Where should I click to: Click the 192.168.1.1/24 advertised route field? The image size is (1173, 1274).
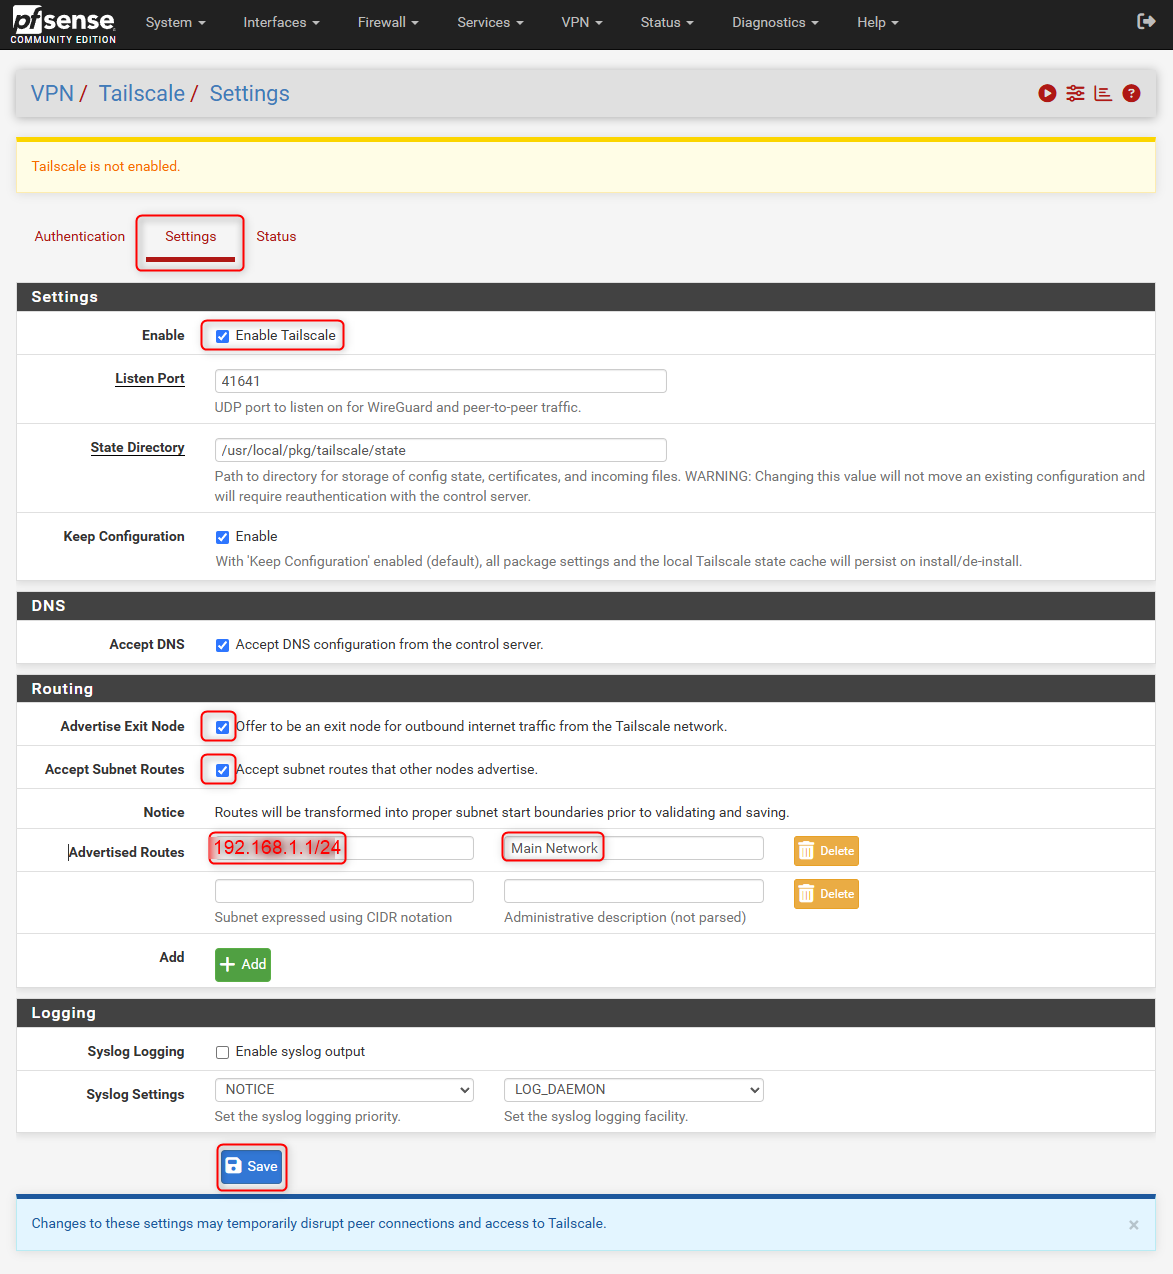pos(344,848)
